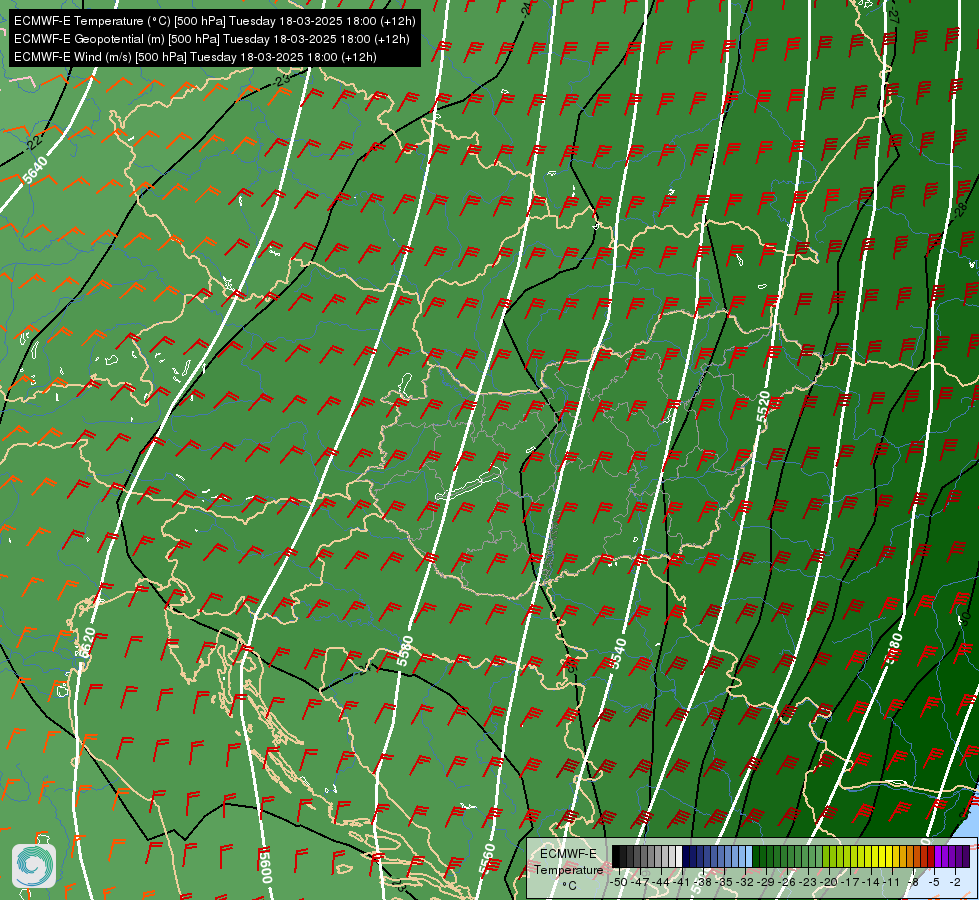The image size is (979, 900).
Task: Click the -32 tick label in the legend
Action: point(745,882)
